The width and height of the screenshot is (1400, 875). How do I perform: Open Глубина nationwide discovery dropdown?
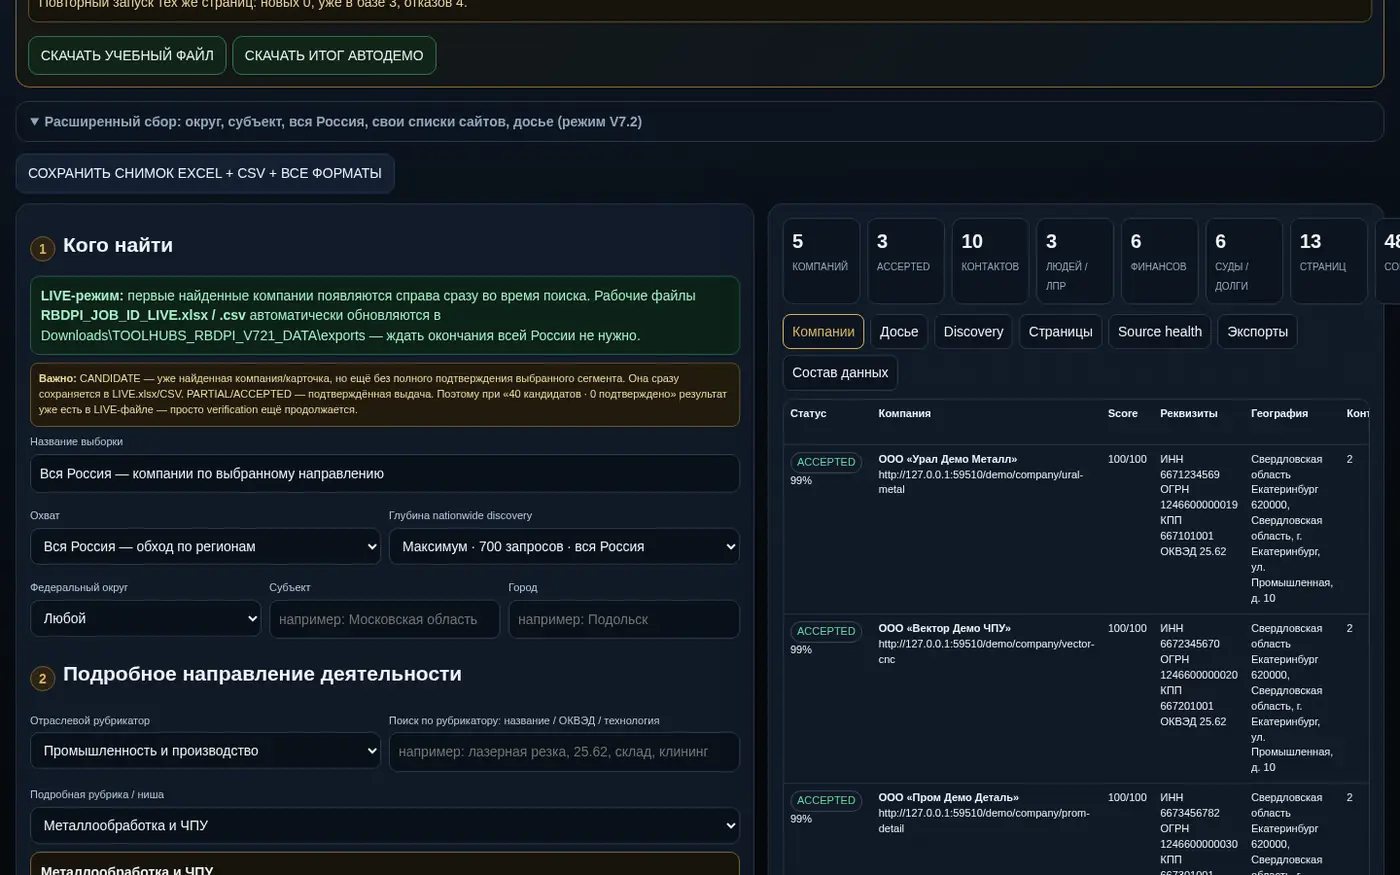pyautogui.click(x=564, y=546)
